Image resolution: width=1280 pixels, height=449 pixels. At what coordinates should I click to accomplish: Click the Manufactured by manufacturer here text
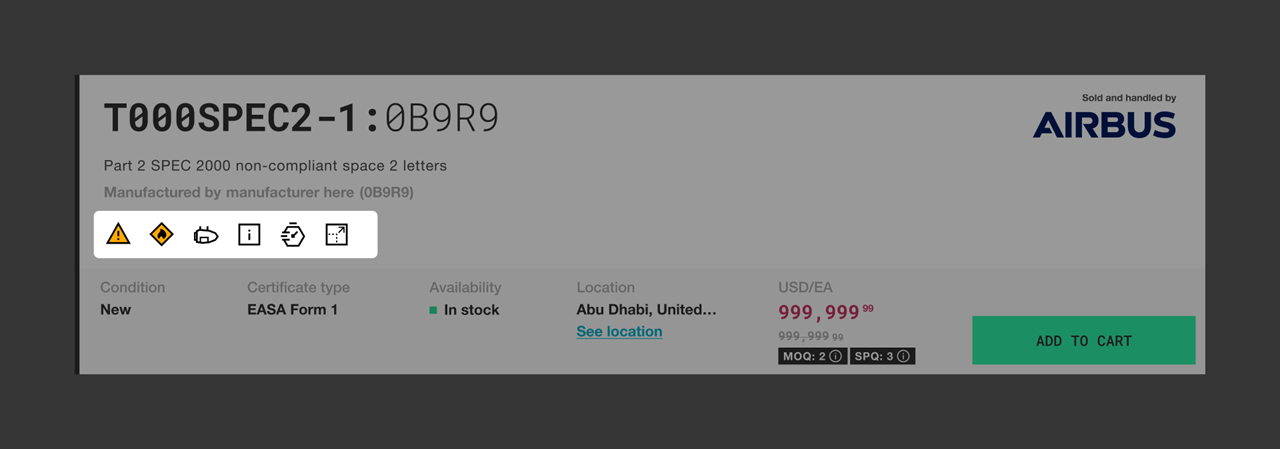click(x=259, y=191)
